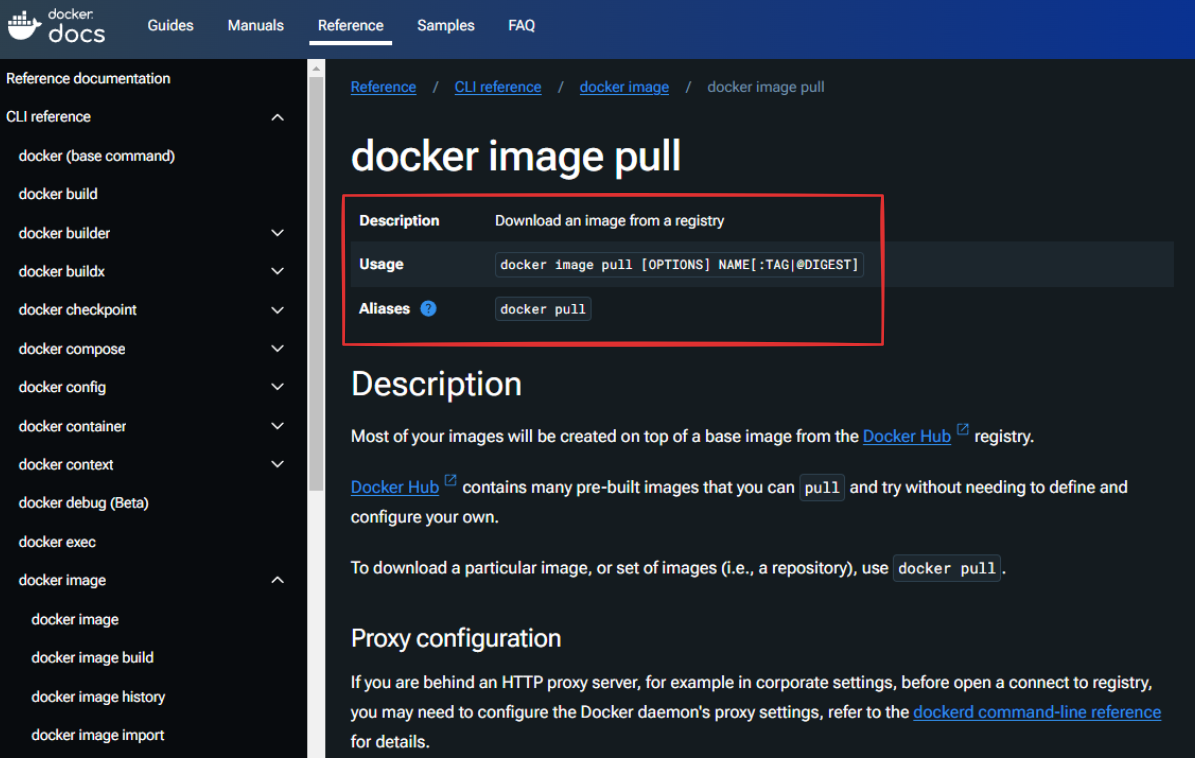Click the inline 'pull' code snippet
This screenshot has height=758, width=1195.
point(822,488)
